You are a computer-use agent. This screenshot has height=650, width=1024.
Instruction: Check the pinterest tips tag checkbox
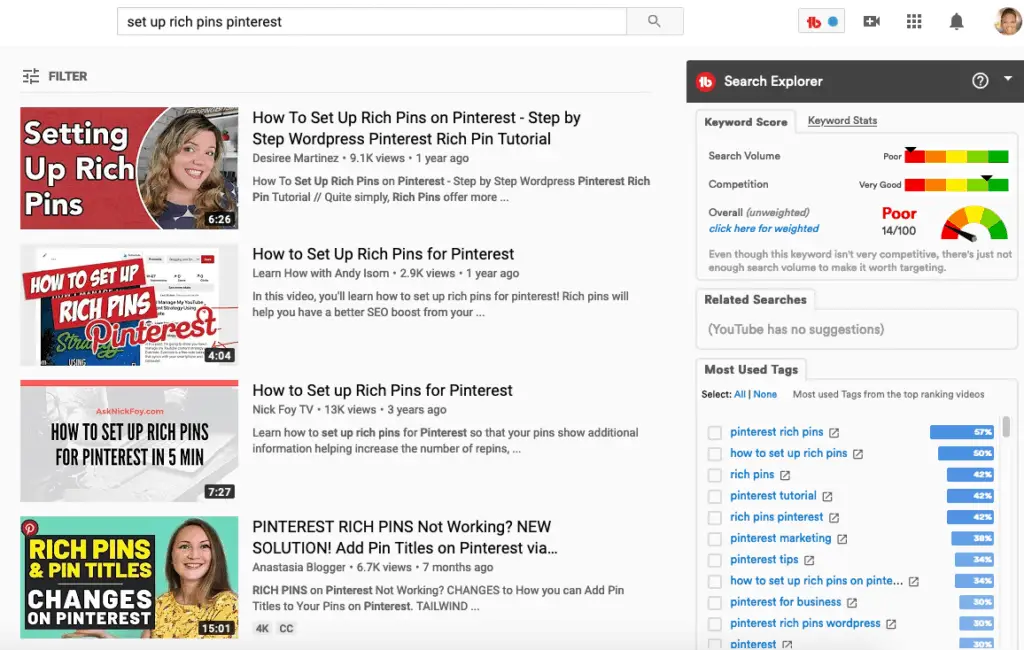[715, 560]
